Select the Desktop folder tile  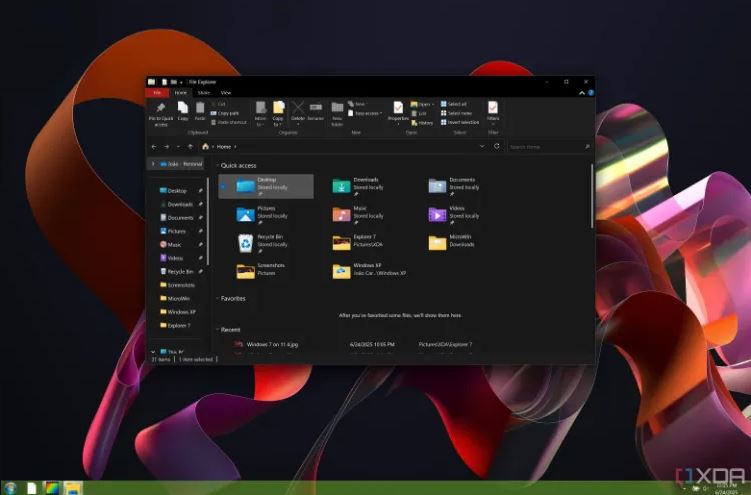(266, 186)
